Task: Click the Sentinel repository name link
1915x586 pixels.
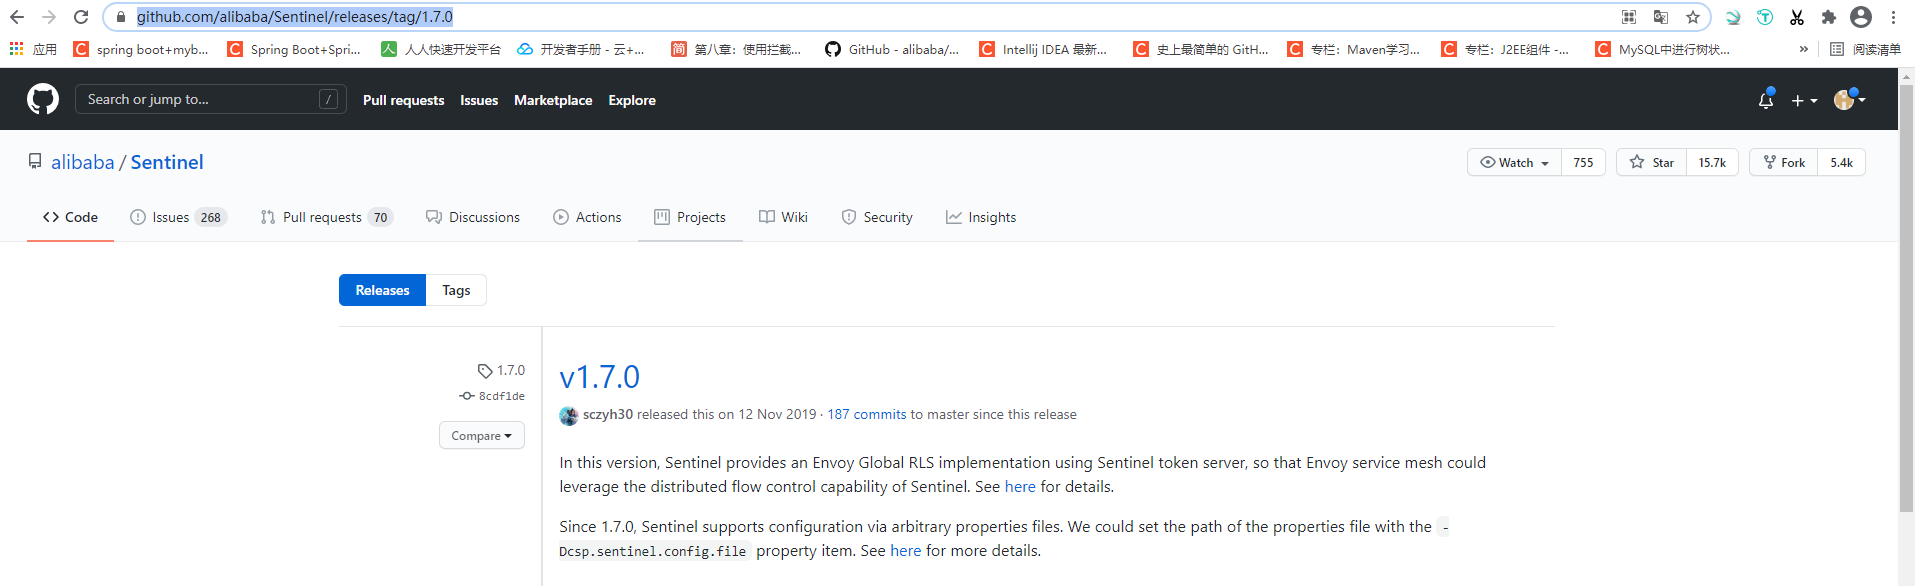Action: 167,162
